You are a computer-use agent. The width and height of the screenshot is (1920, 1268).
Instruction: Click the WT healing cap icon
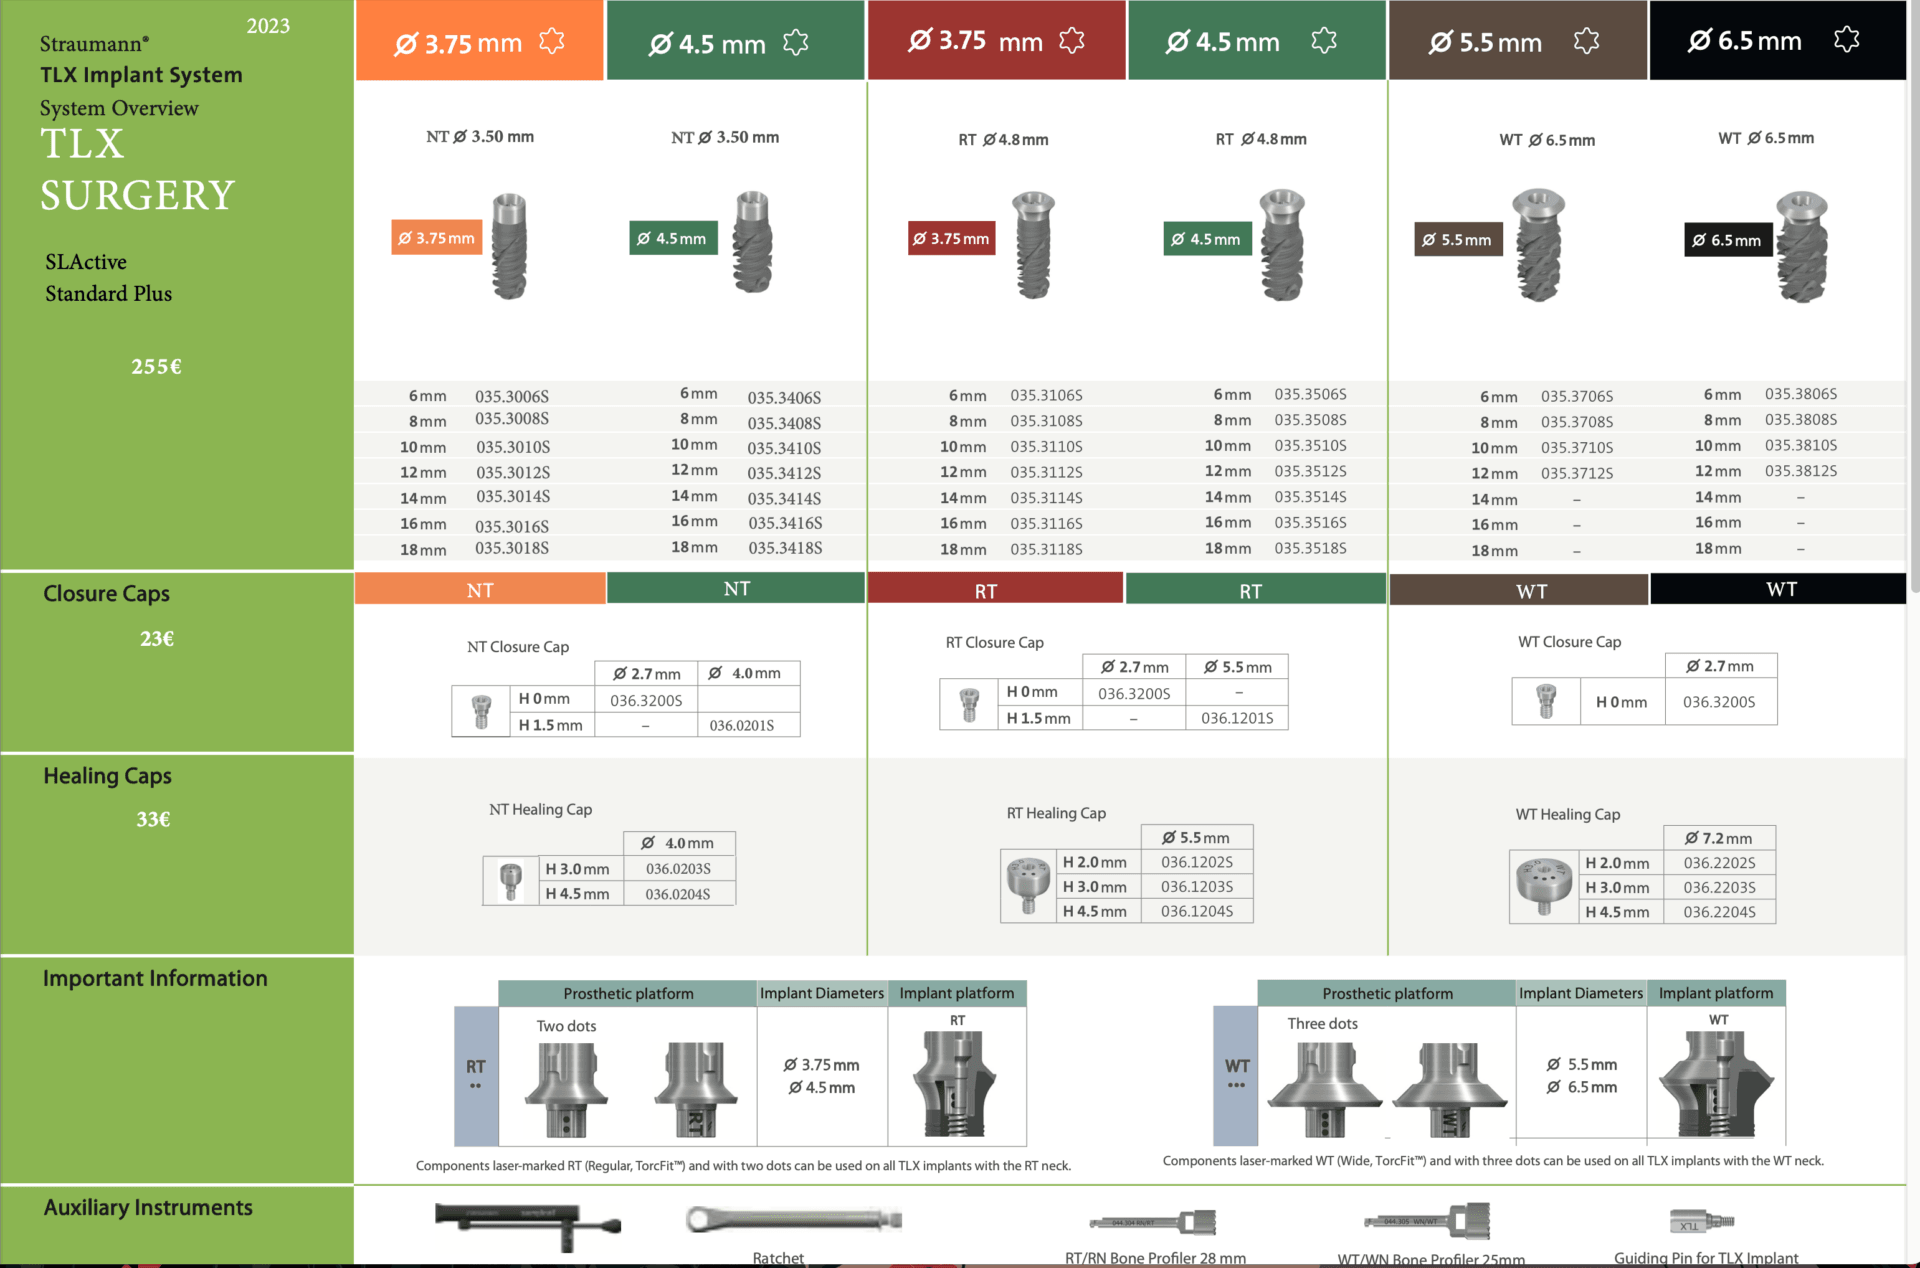1544,887
